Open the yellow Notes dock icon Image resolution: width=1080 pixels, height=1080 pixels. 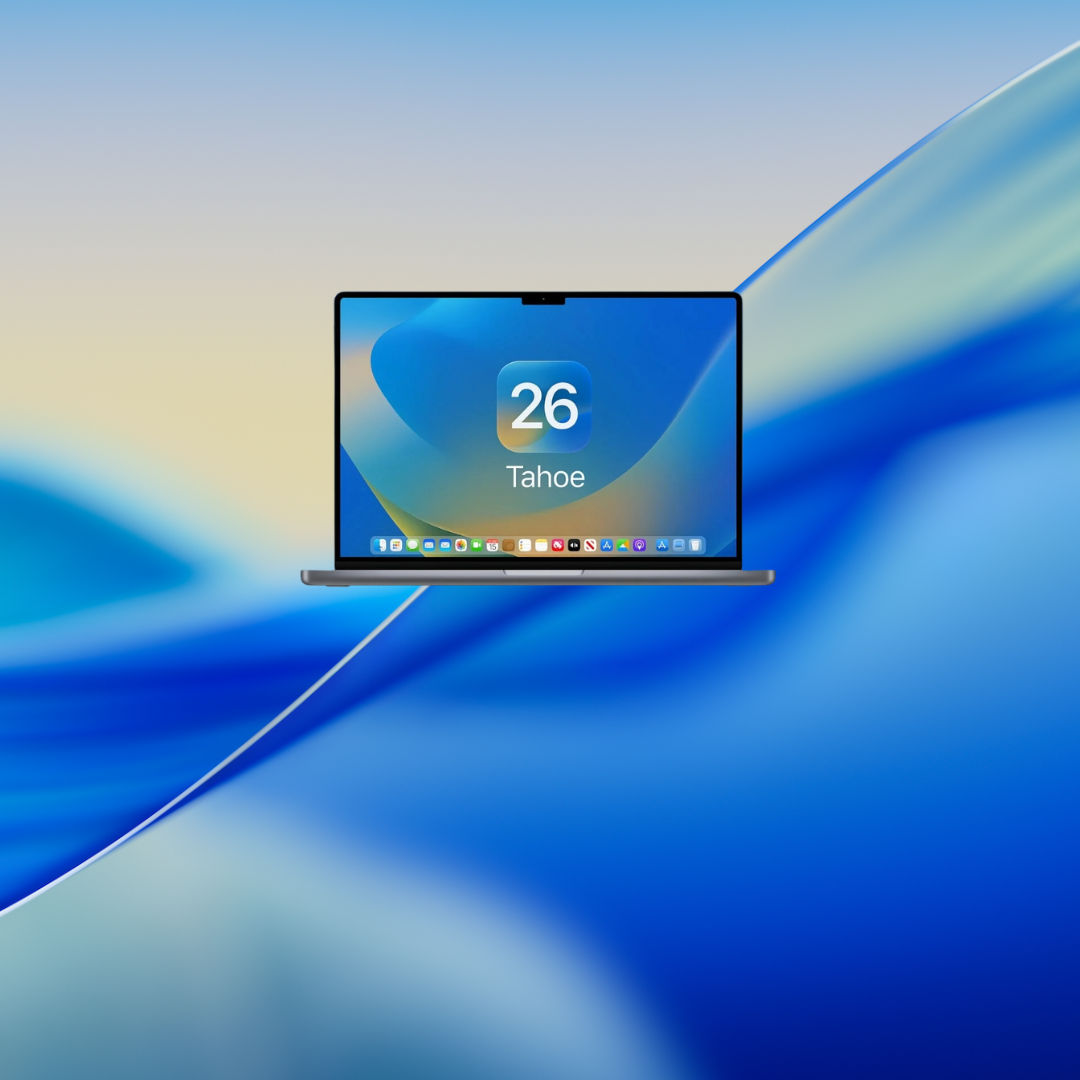(541, 545)
